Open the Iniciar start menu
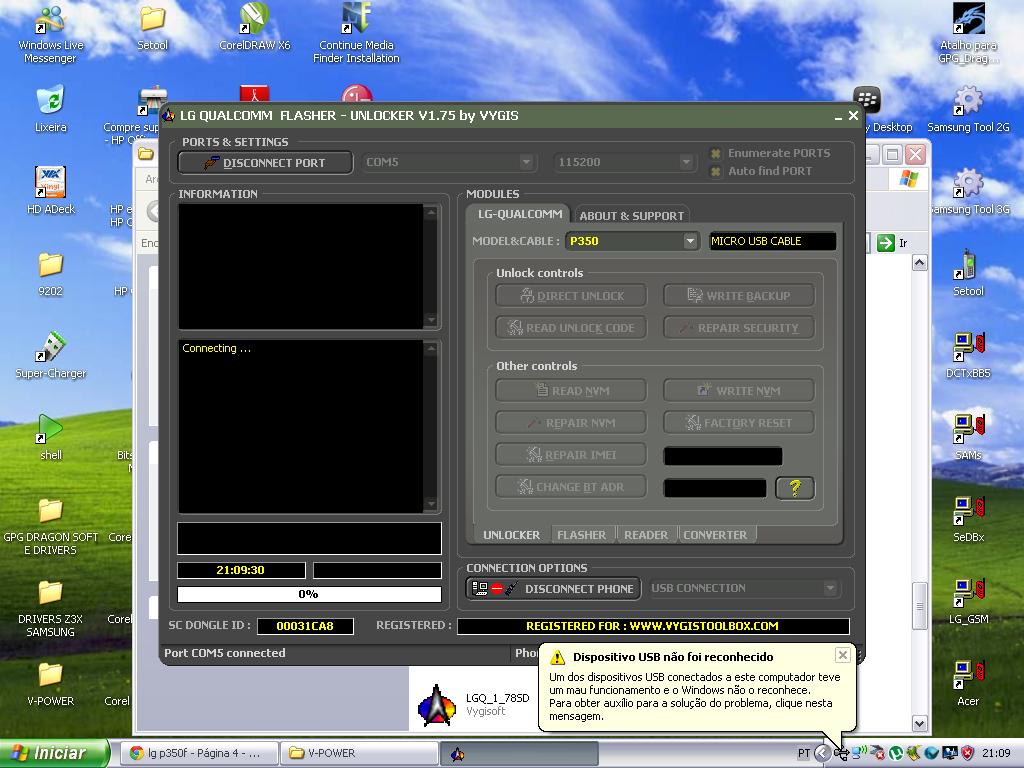 coord(54,753)
